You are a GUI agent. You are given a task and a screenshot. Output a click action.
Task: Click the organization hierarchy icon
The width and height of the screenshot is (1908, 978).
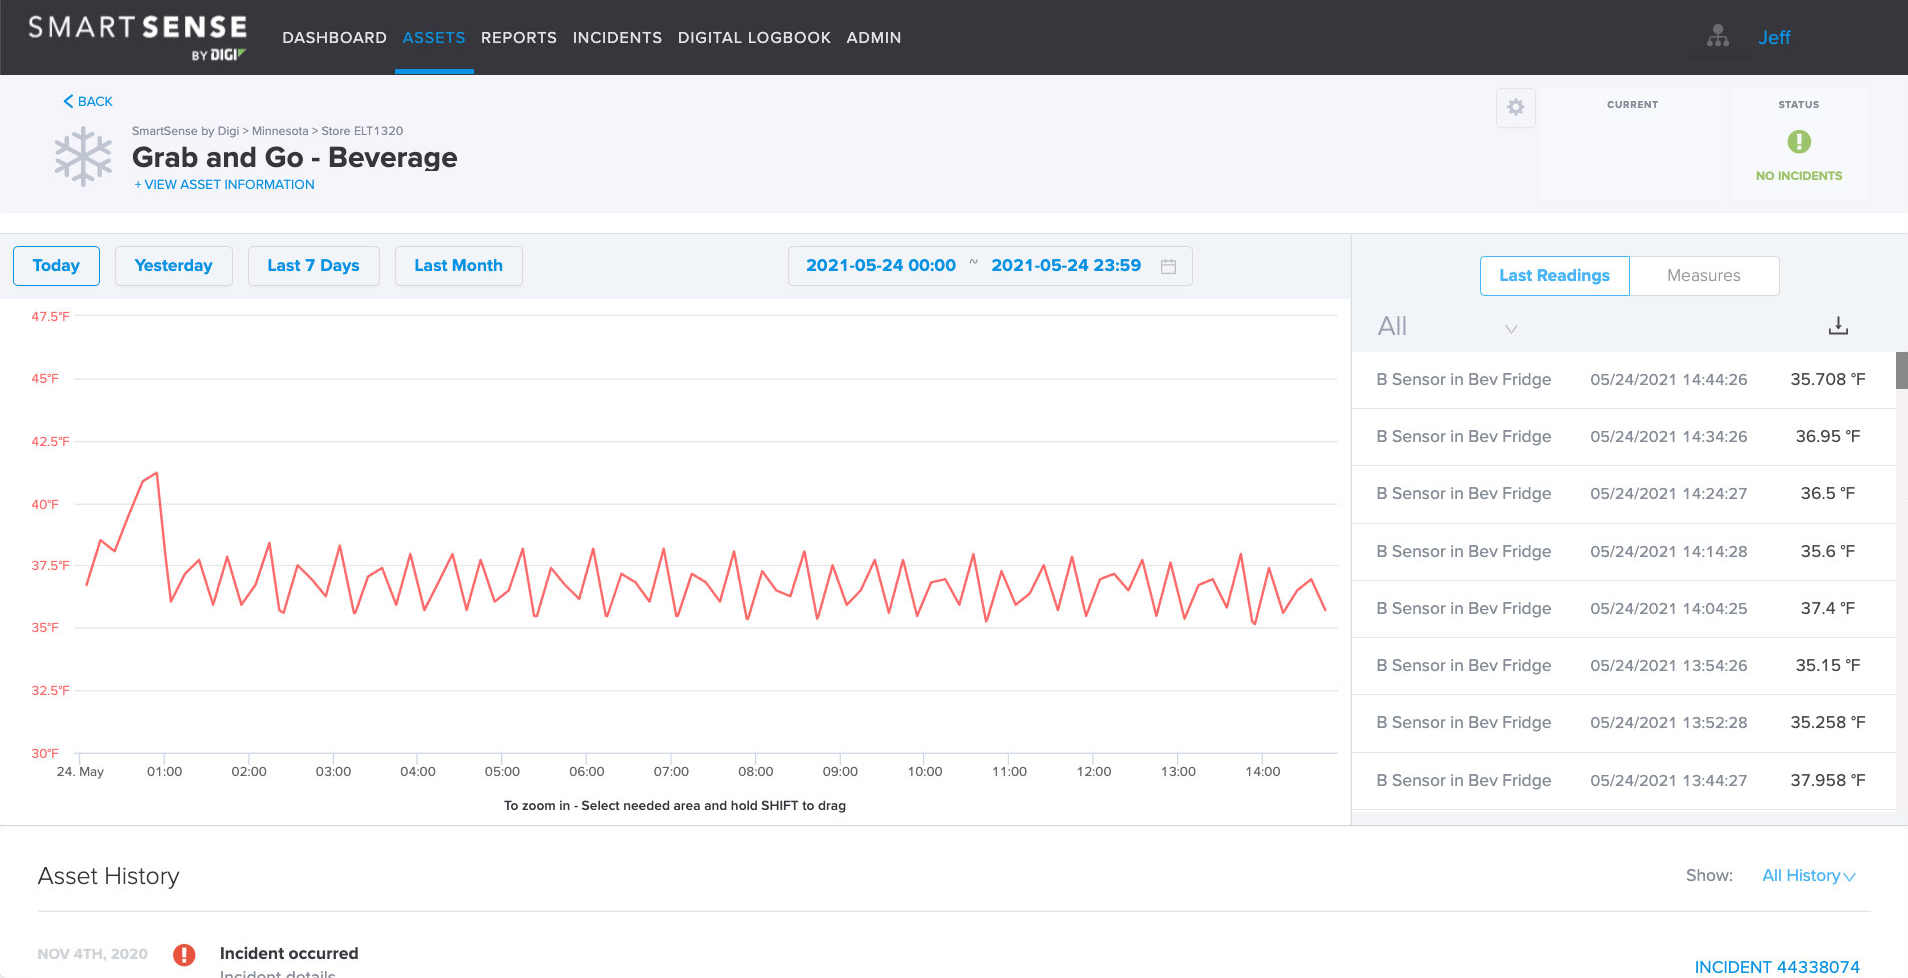point(1718,37)
